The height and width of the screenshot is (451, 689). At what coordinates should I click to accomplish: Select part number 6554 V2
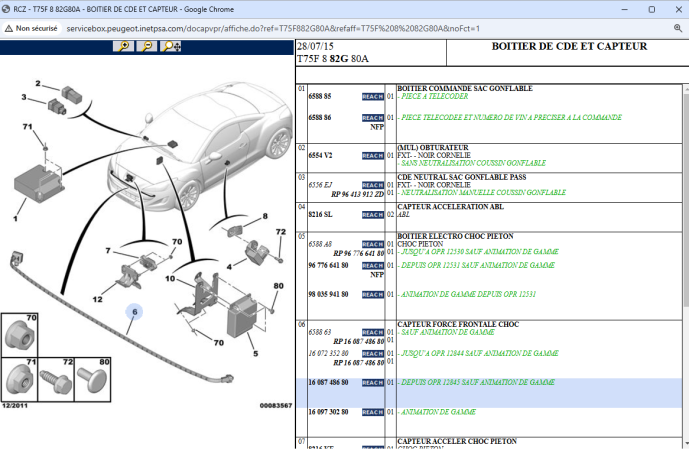point(320,155)
